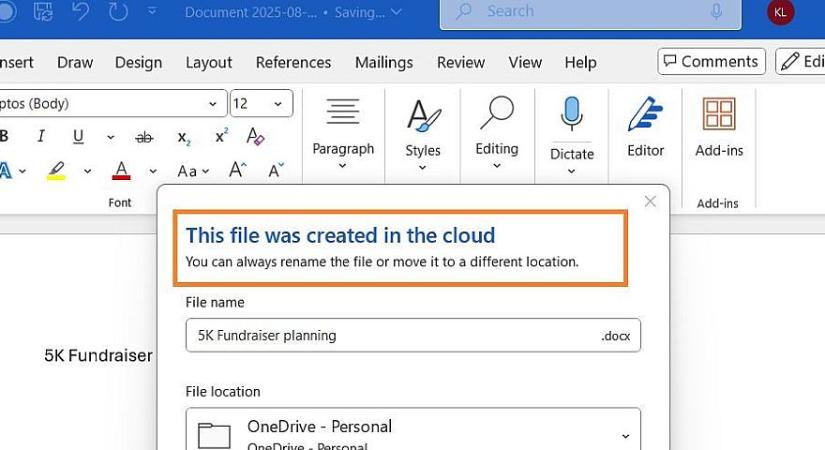The image size is (825, 450).
Task: Open the Paragraph group
Action: (343, 133)
